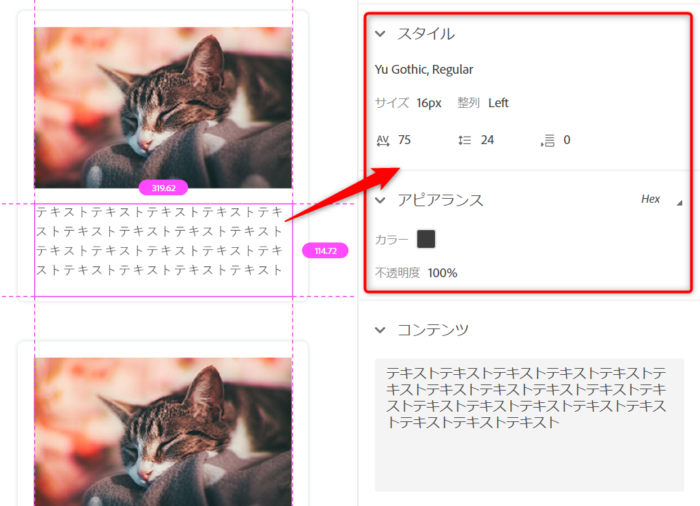The height and width of the screenshot is (506, 700).
Task: Click the 319.62 width measurement label
Action: pyautogui.click(x=163, y=188)
